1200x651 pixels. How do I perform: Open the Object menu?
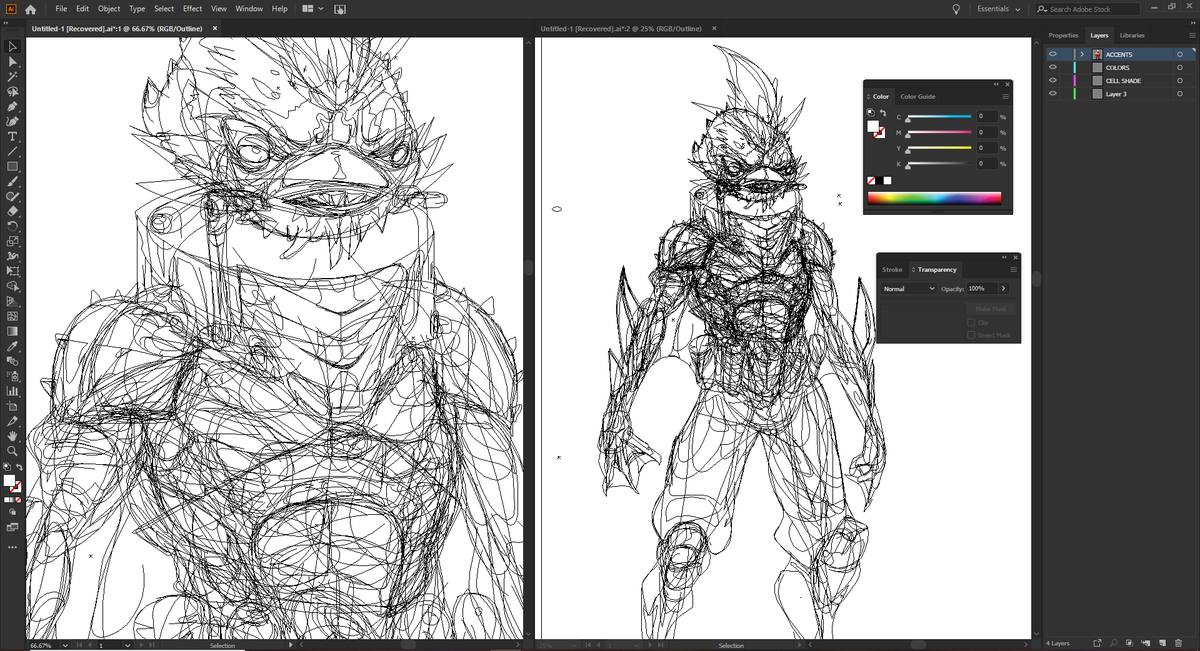109,8
